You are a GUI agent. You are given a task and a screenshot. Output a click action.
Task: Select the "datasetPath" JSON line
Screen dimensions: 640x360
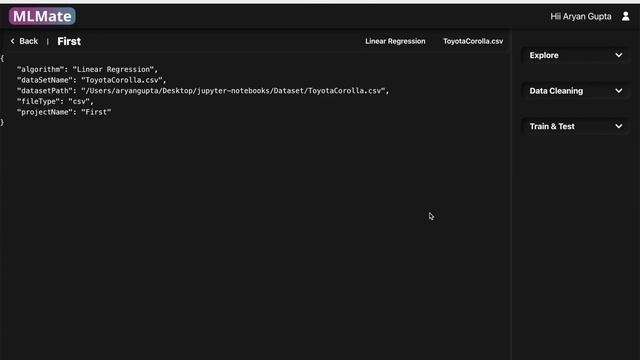point(203,91)
